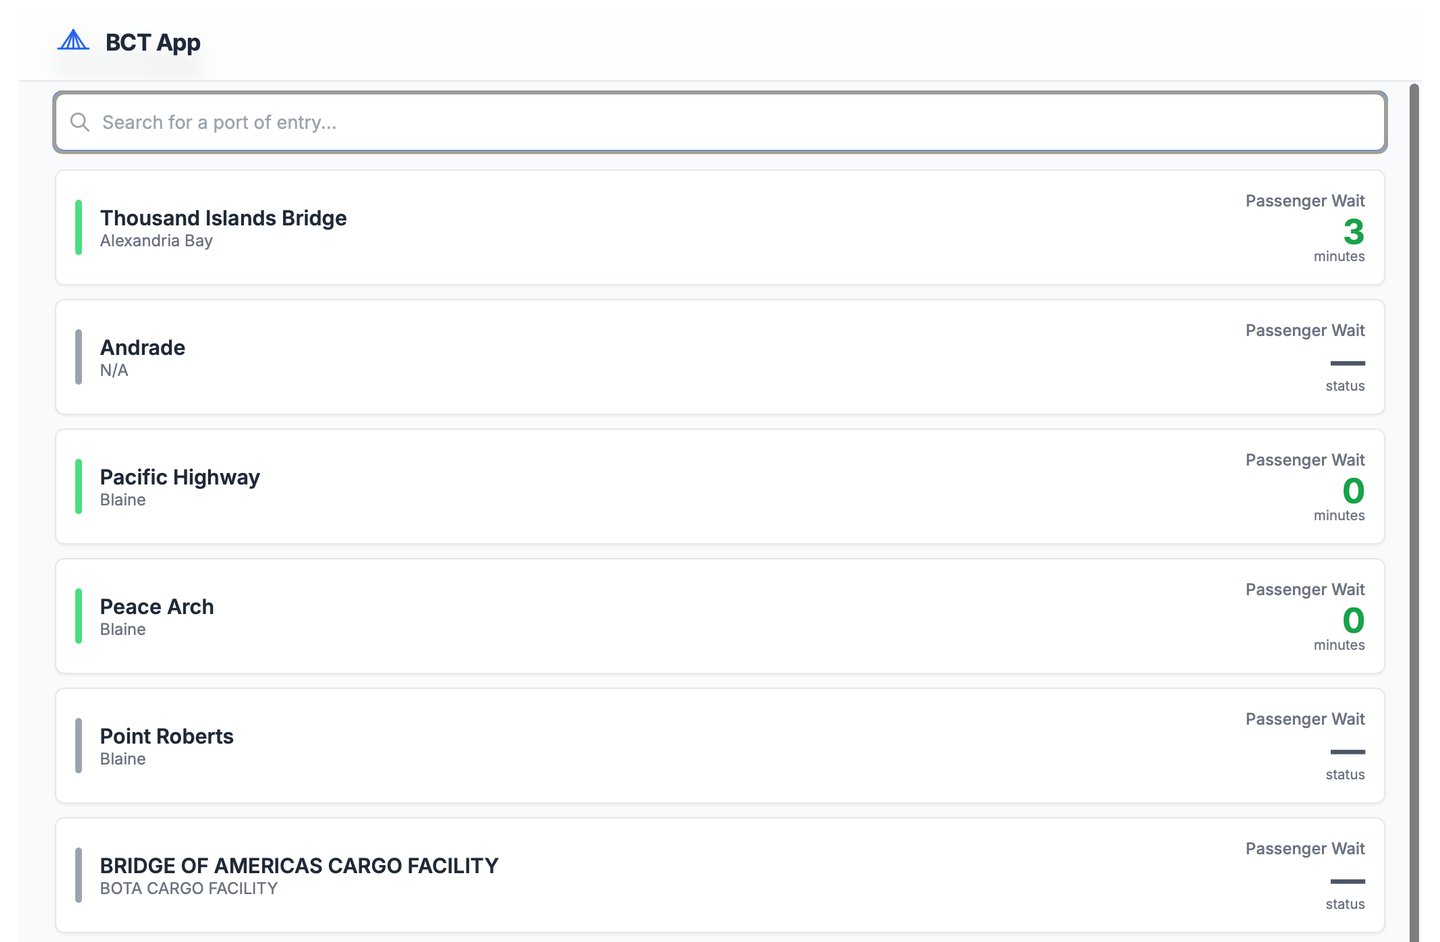
Task: Click the gray dash status for Andrade
Action: (1347, 363)
